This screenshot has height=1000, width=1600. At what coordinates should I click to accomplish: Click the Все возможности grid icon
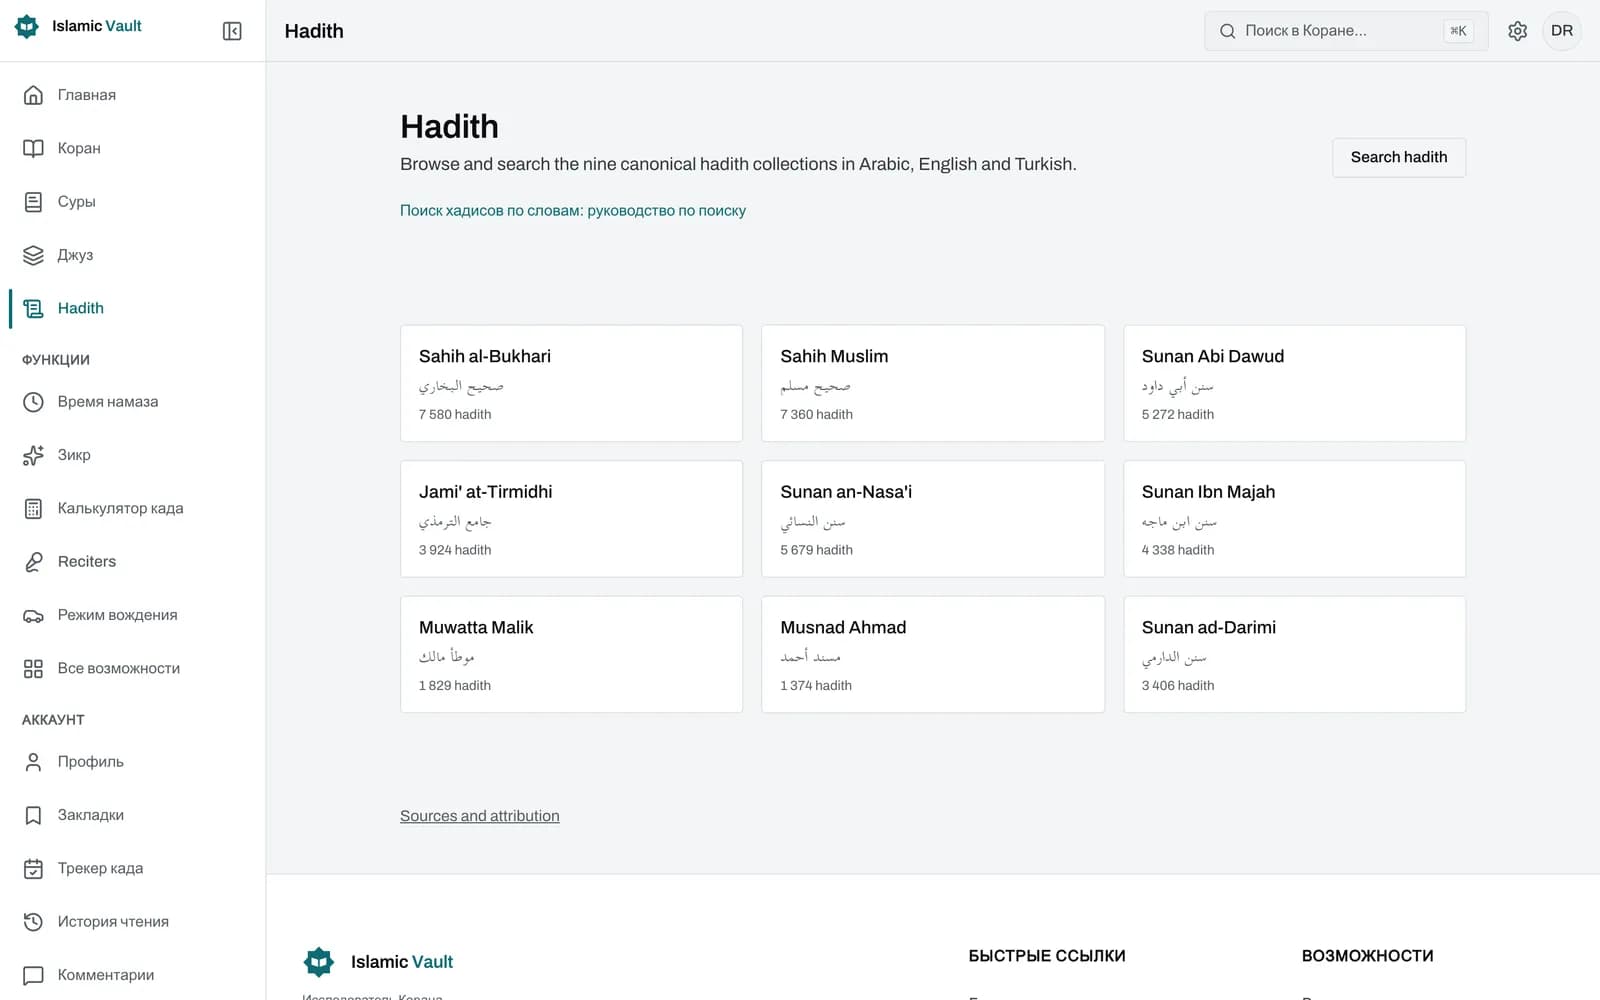pos(33,668)
